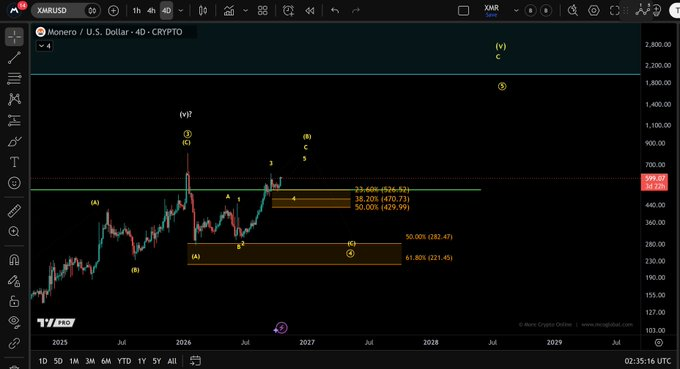680x369 pixels.
Task: Open the go to date calendar icon
Action: pos(195,361)
